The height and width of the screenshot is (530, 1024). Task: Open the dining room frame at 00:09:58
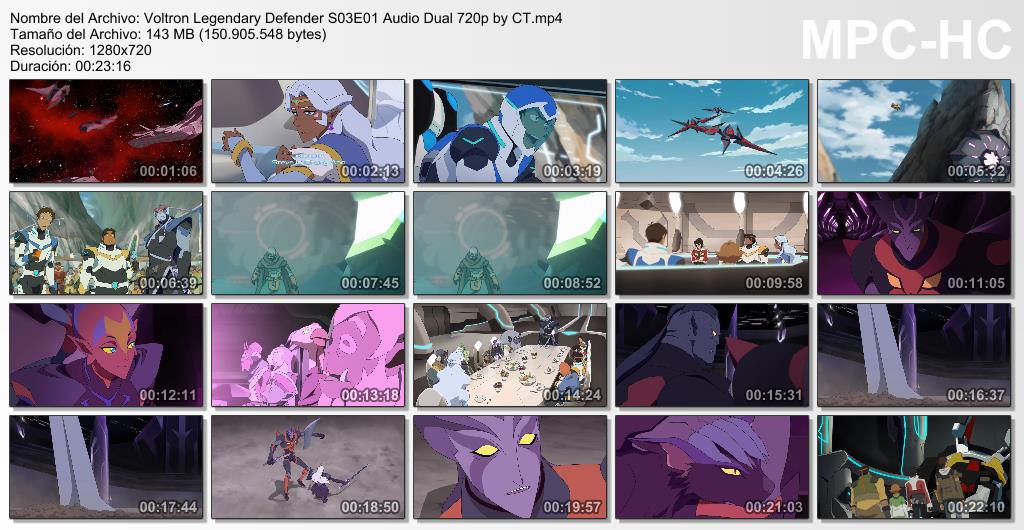point(712,243)
